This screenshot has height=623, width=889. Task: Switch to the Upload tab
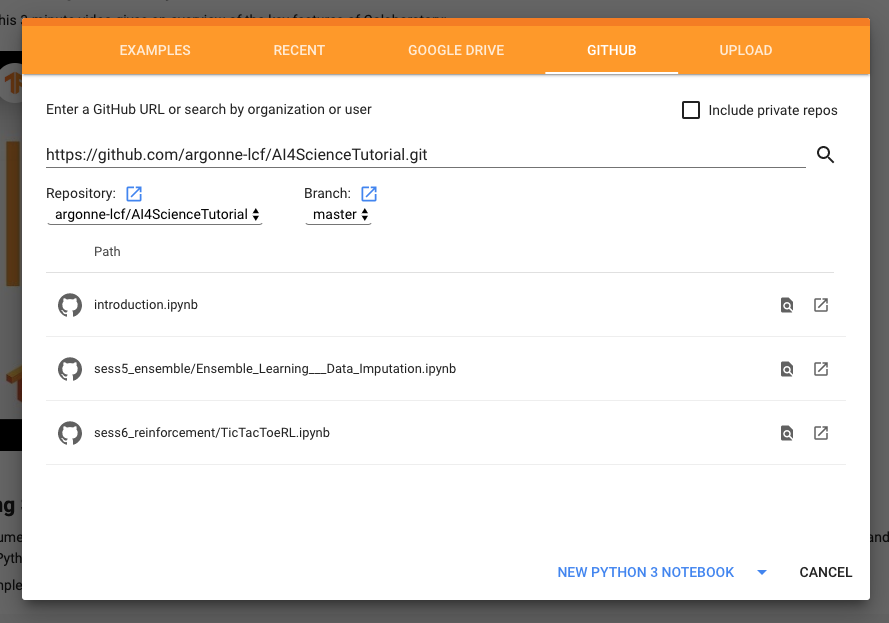tap(746, 50)
